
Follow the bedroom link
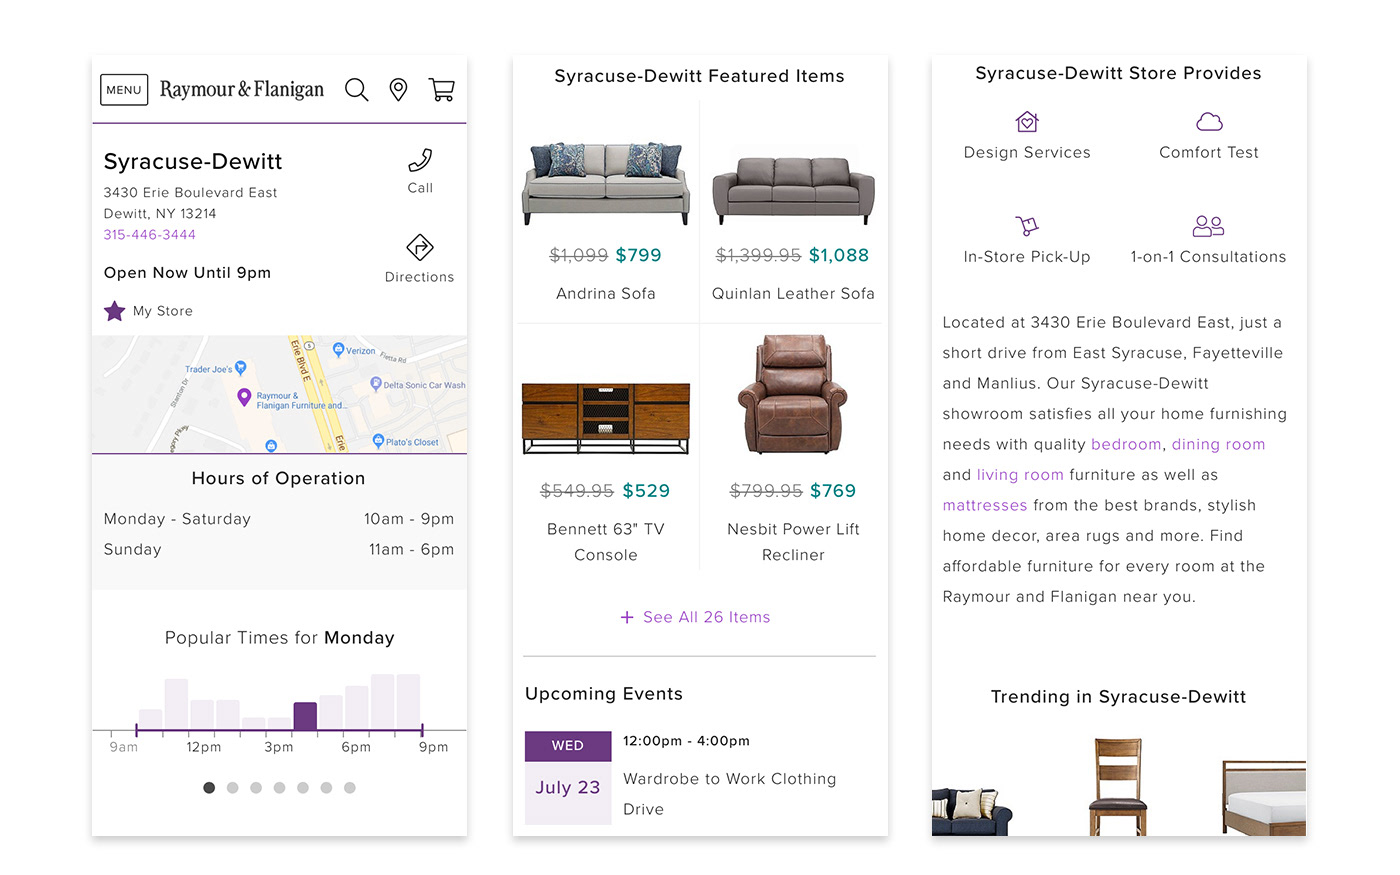(1126, 445)
